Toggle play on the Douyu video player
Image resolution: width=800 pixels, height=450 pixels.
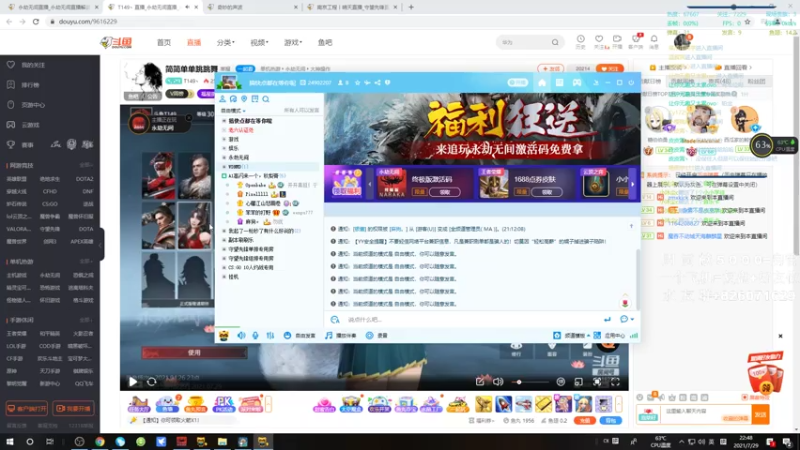[x=133, y=382]
